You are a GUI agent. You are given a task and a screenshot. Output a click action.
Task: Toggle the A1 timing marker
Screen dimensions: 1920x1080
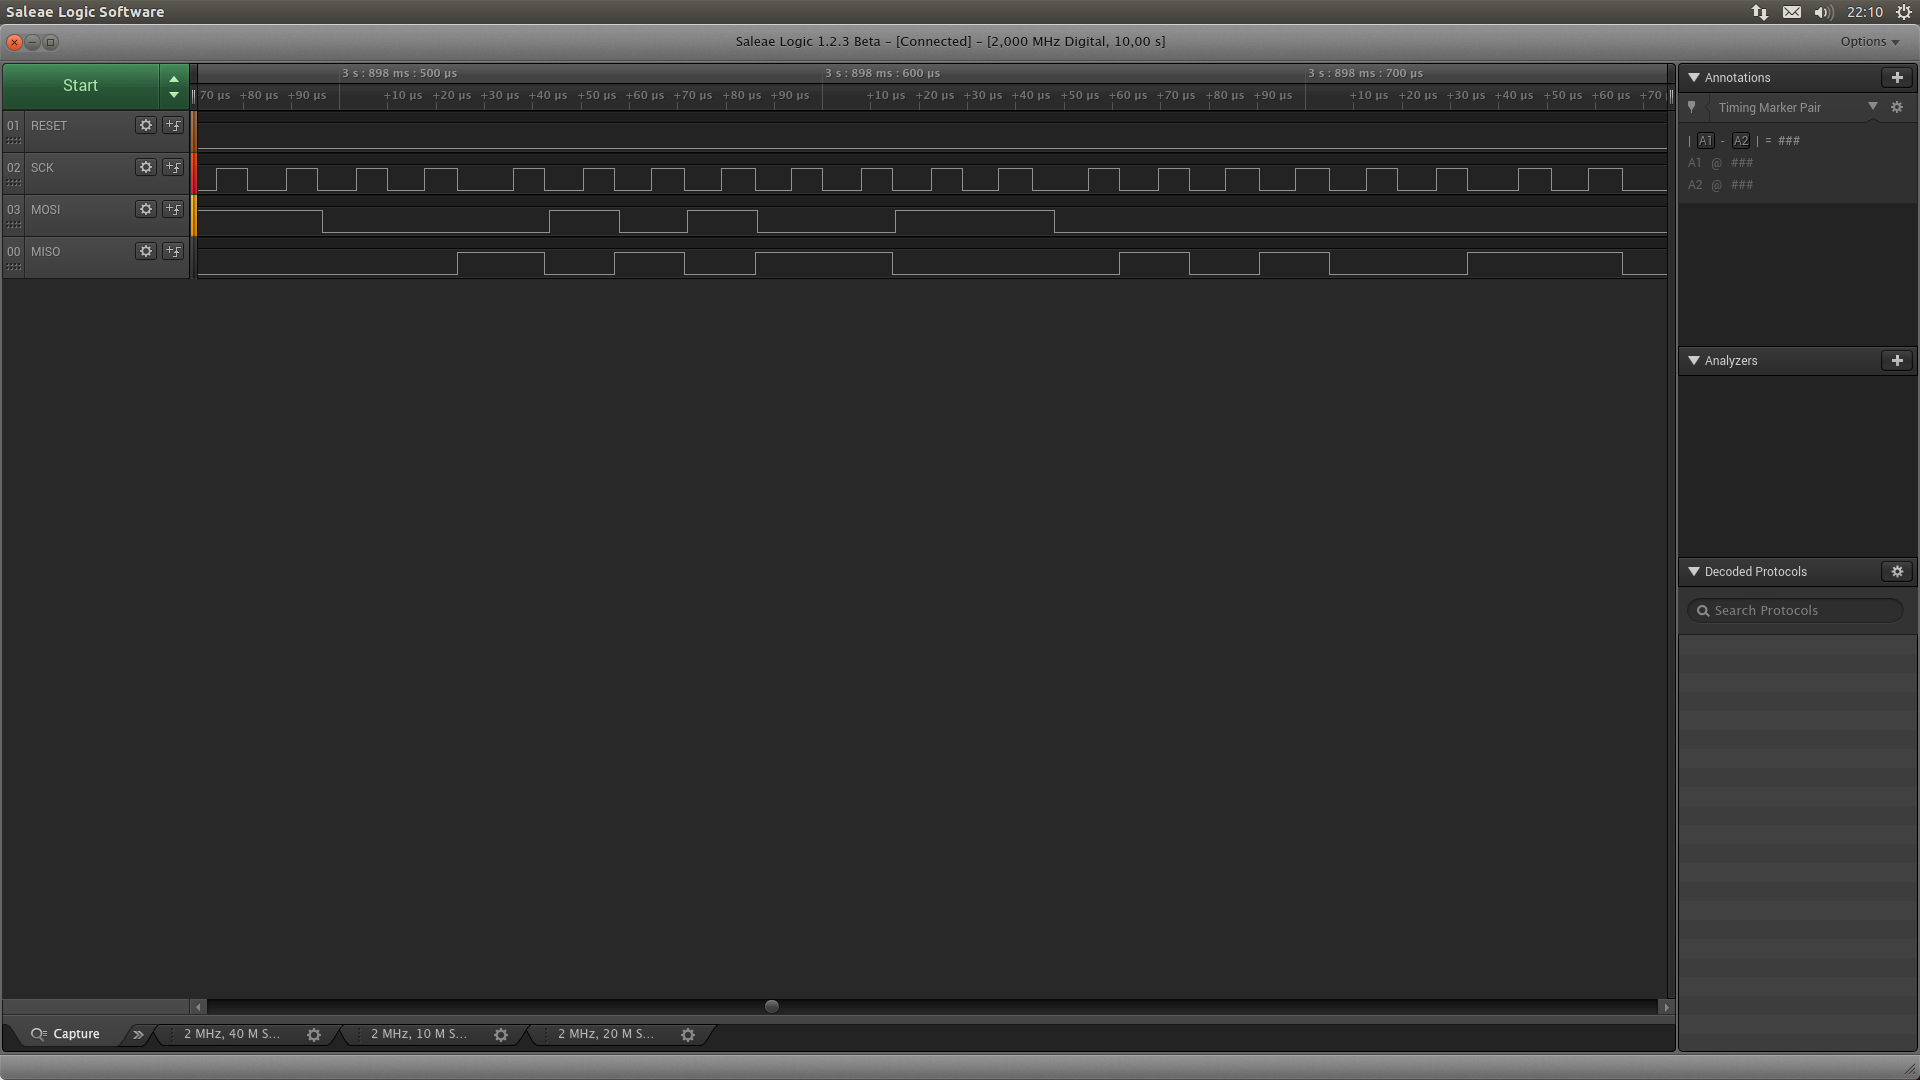[x=1706, y=140]
